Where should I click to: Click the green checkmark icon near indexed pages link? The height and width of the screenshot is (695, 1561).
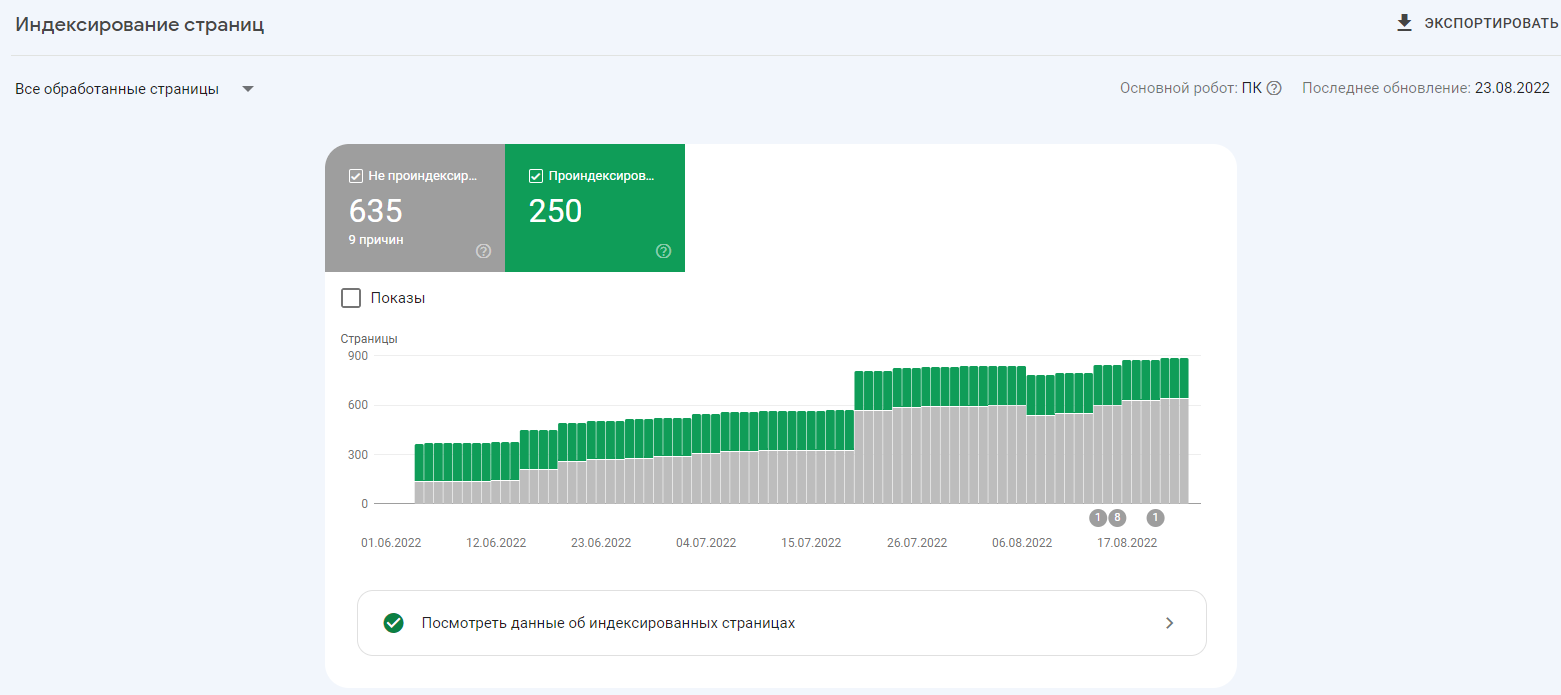395,622
